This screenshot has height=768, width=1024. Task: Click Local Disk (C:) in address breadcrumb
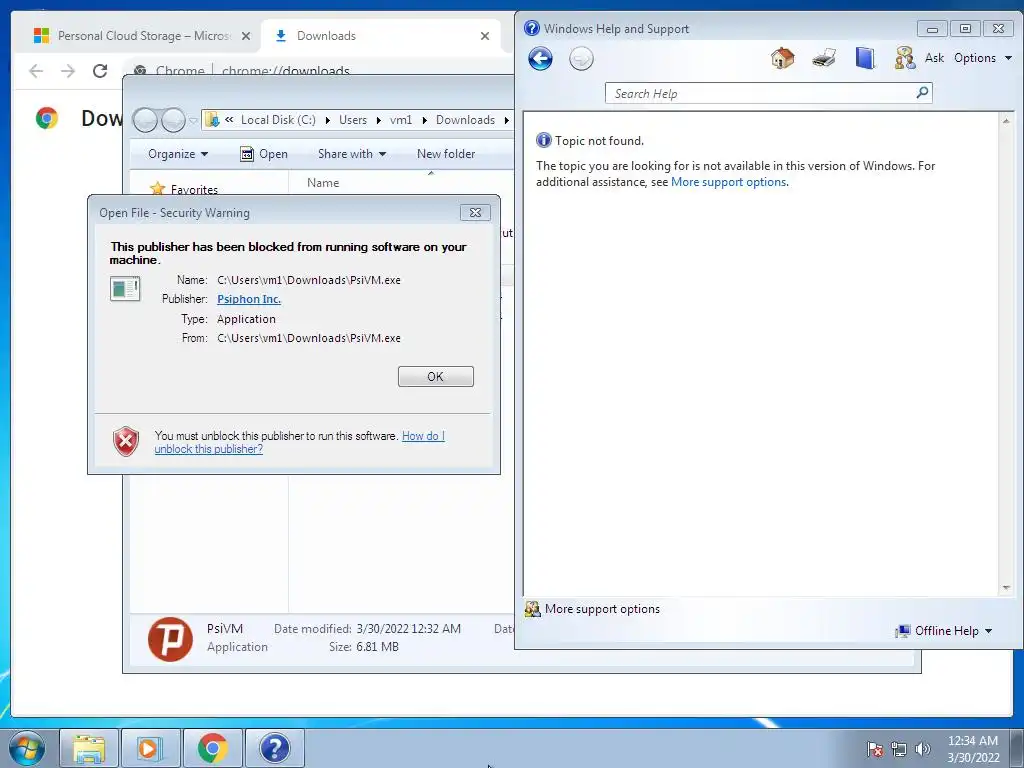click(x=278, y=120)
